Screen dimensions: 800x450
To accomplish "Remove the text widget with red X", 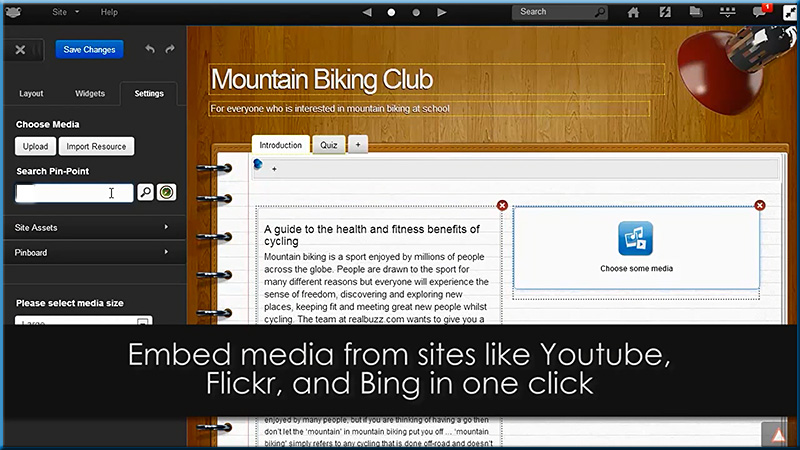I will click(x=502, y=206).
